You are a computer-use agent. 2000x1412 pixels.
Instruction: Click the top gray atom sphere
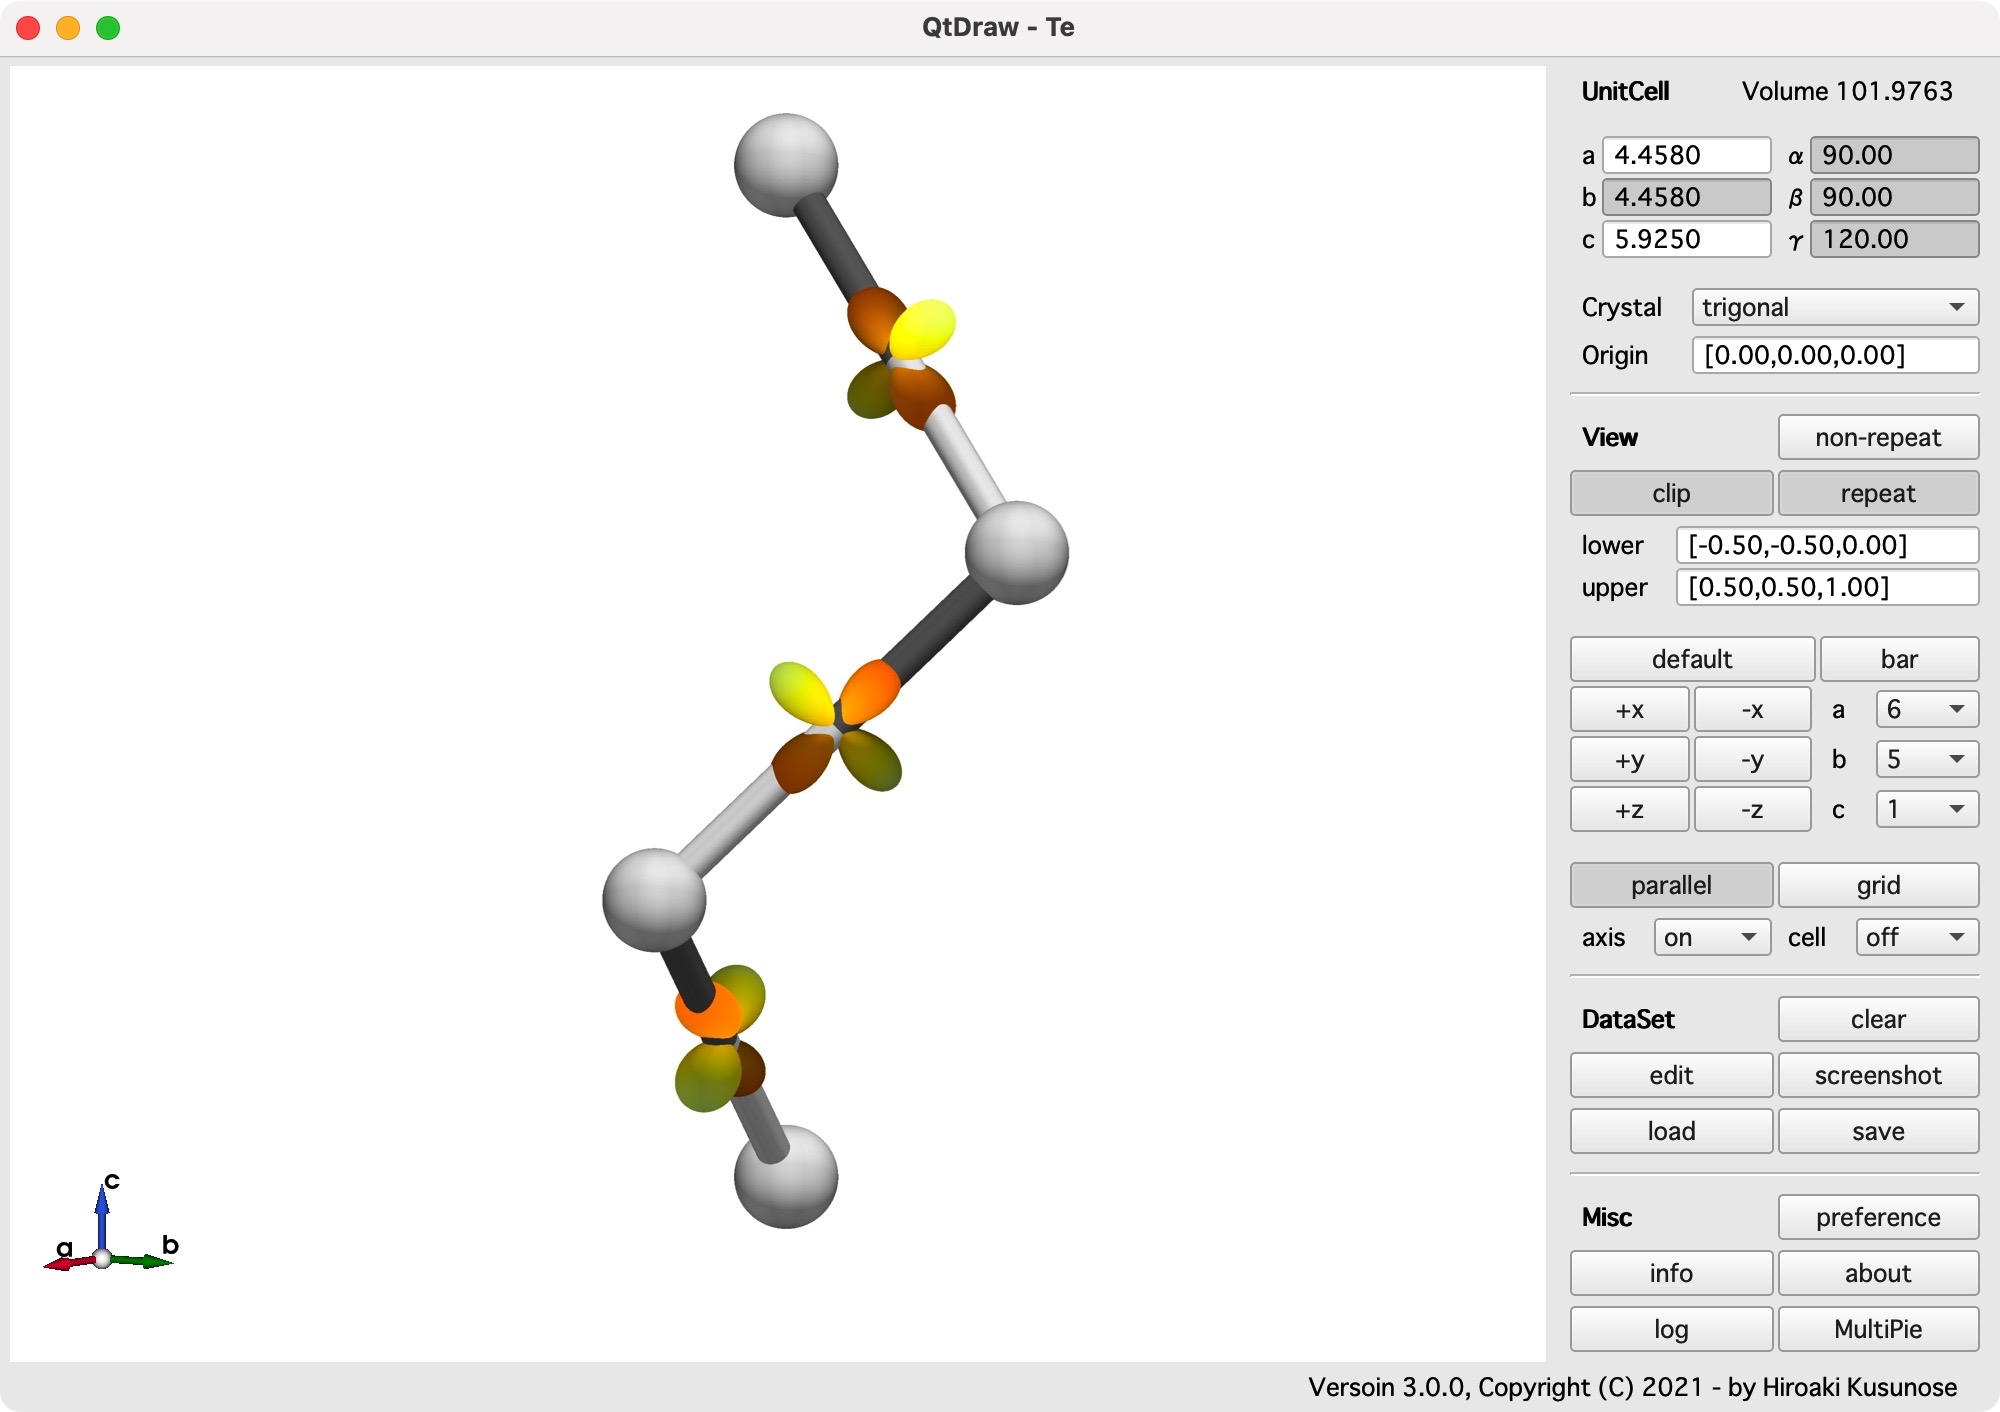[785, 164]
